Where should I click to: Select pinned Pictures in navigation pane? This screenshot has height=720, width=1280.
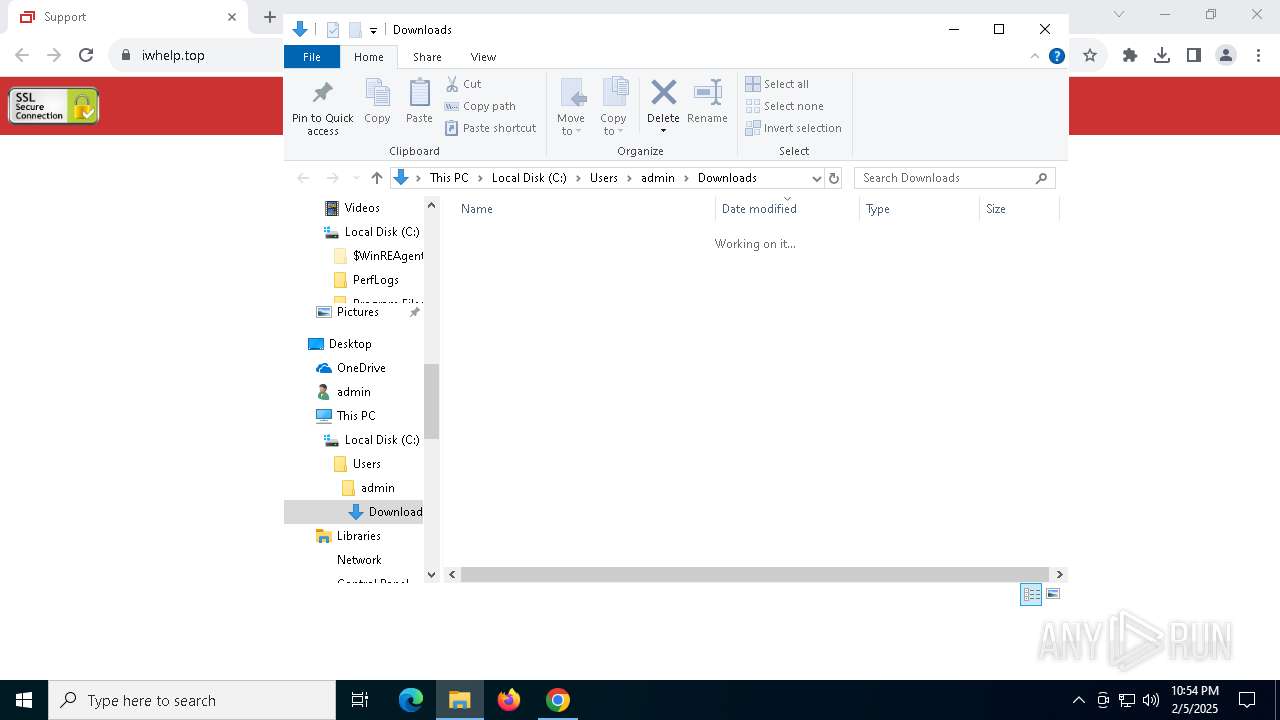coord(358,312)
